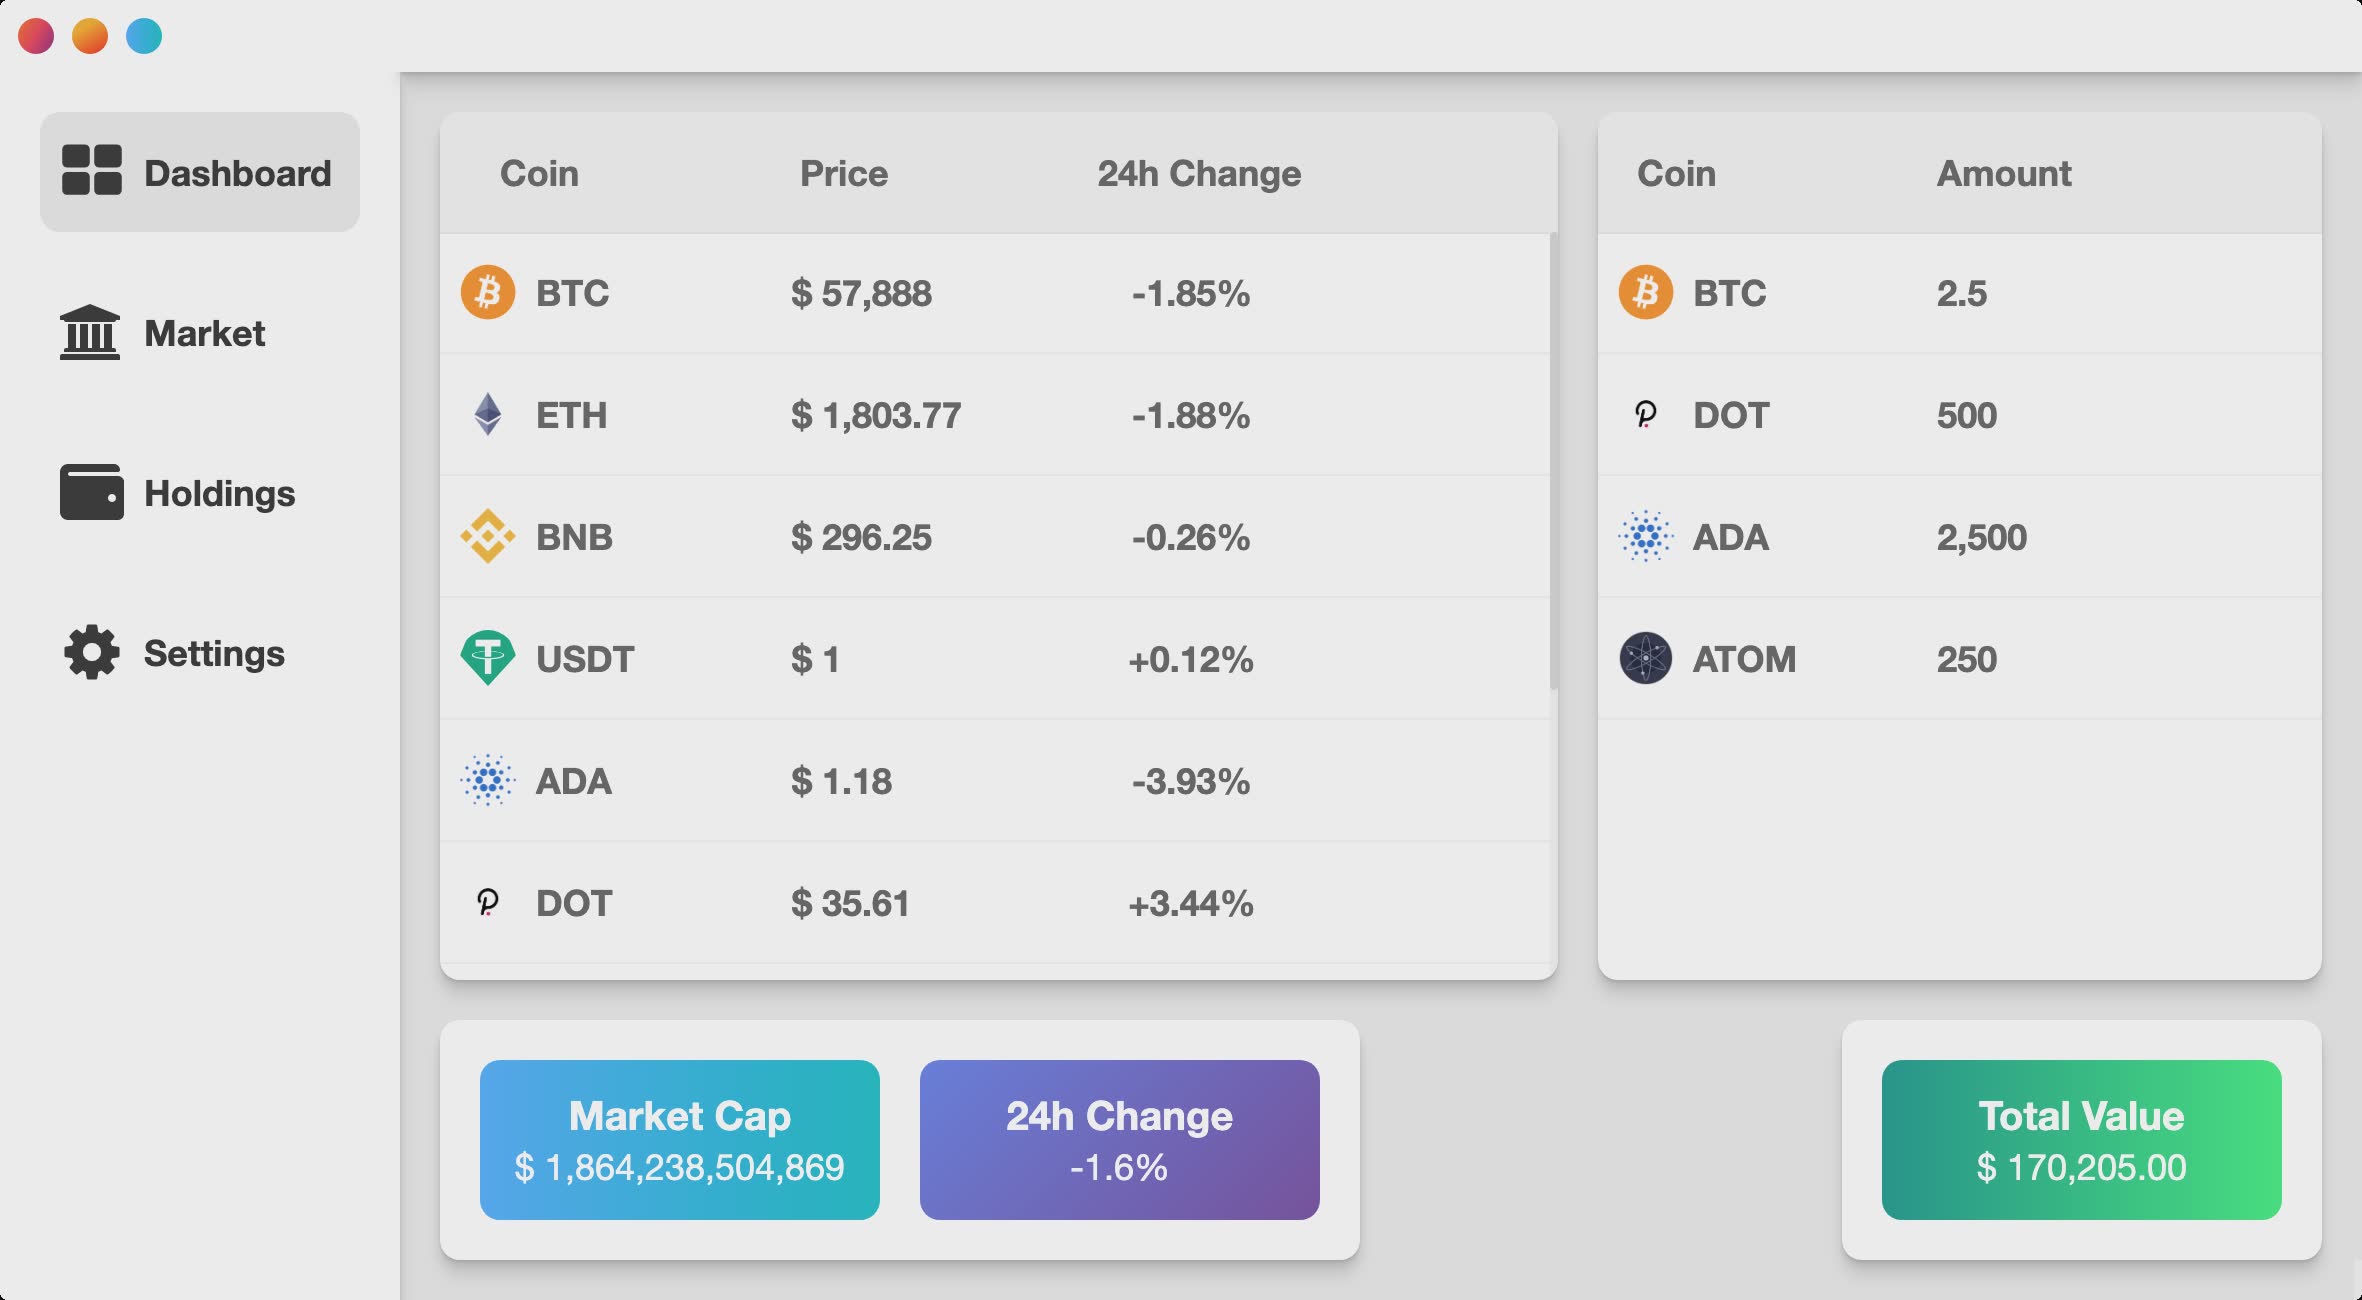Click the Bitcoin icon in holdings panel

coord(1645,292)
